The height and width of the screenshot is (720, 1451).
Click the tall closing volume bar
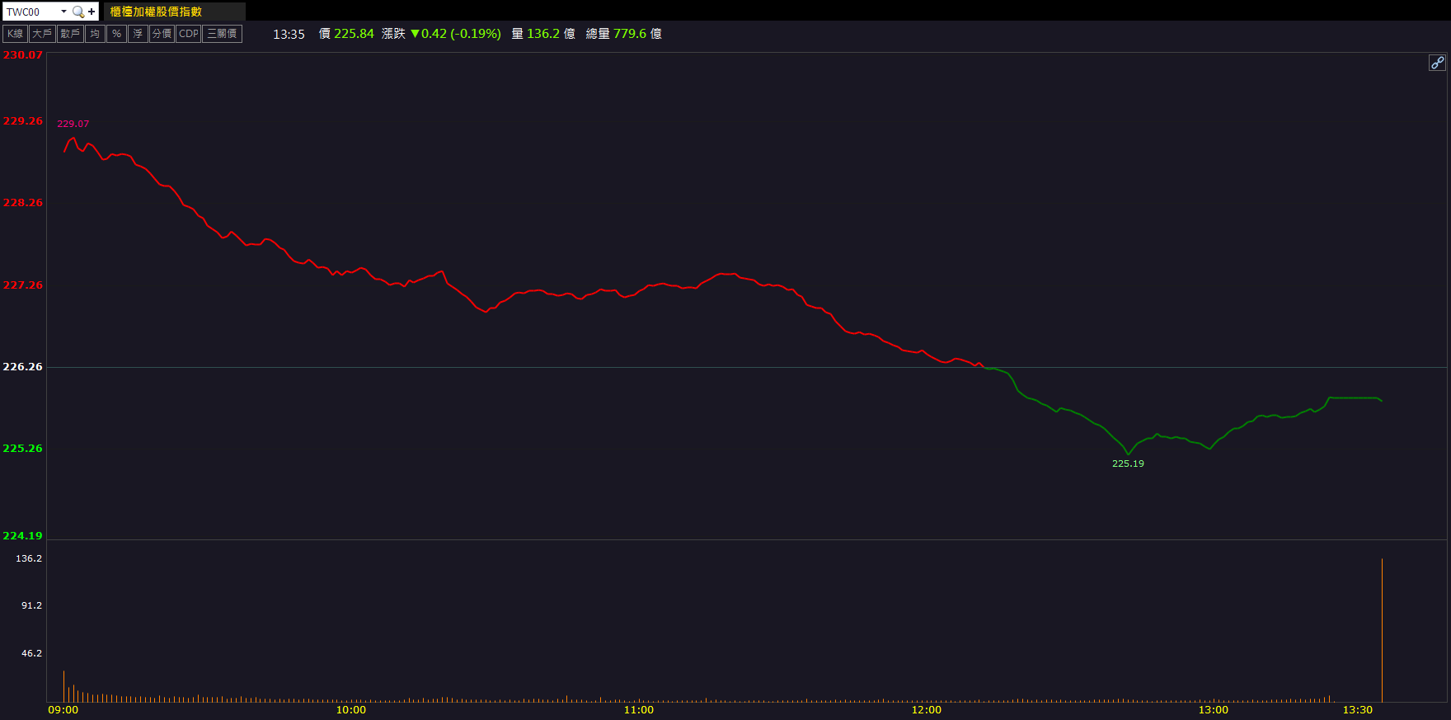pyautogui.click(x=1382, y=630)
